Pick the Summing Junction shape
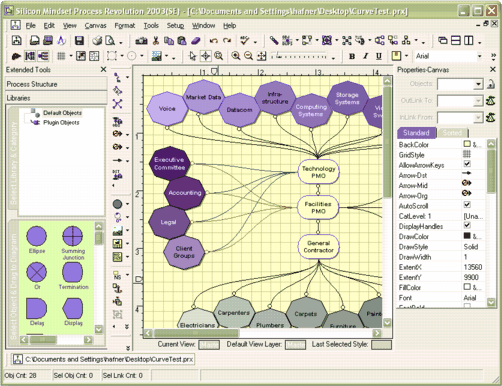 [73, 243]
